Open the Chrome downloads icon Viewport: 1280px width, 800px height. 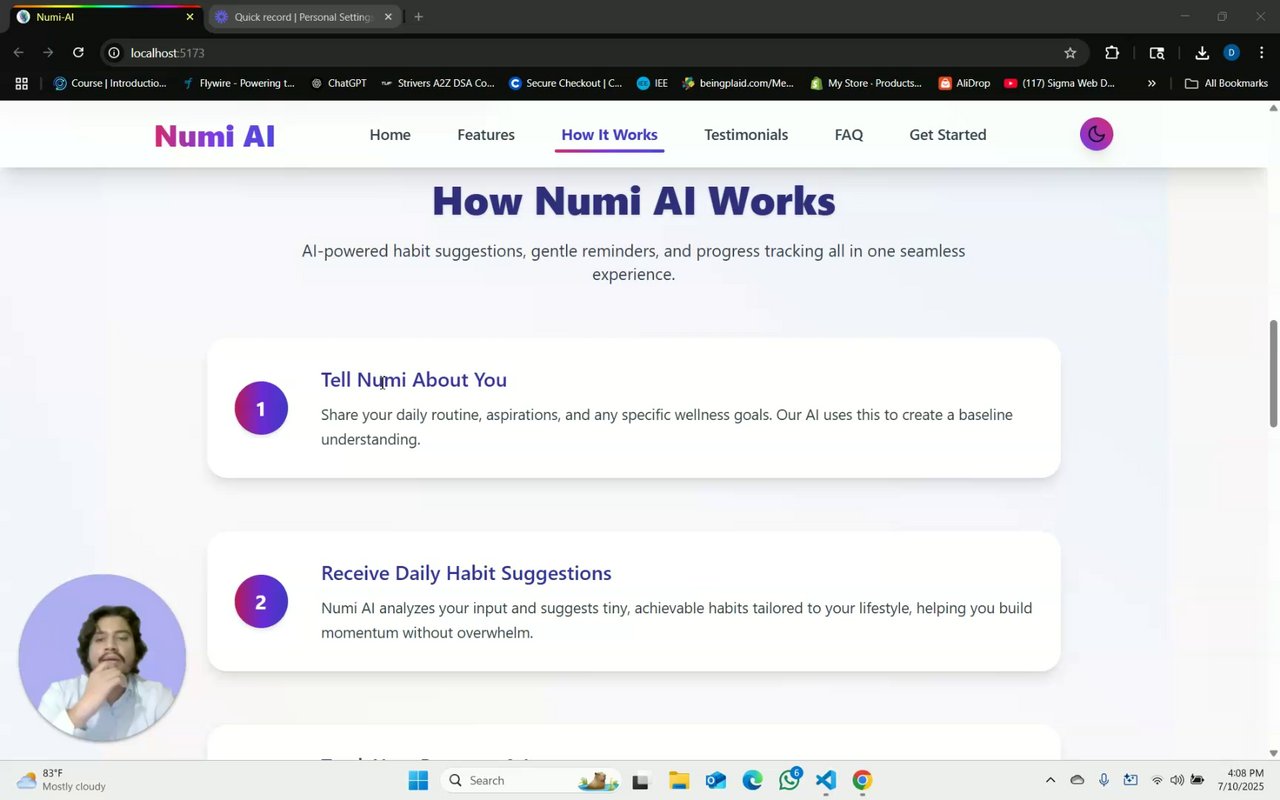(1202, 53)
